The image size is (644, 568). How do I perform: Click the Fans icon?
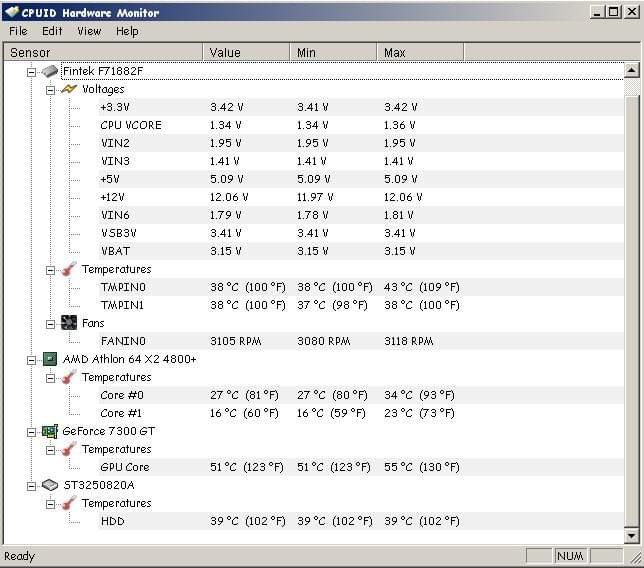[x=69, y=323]
